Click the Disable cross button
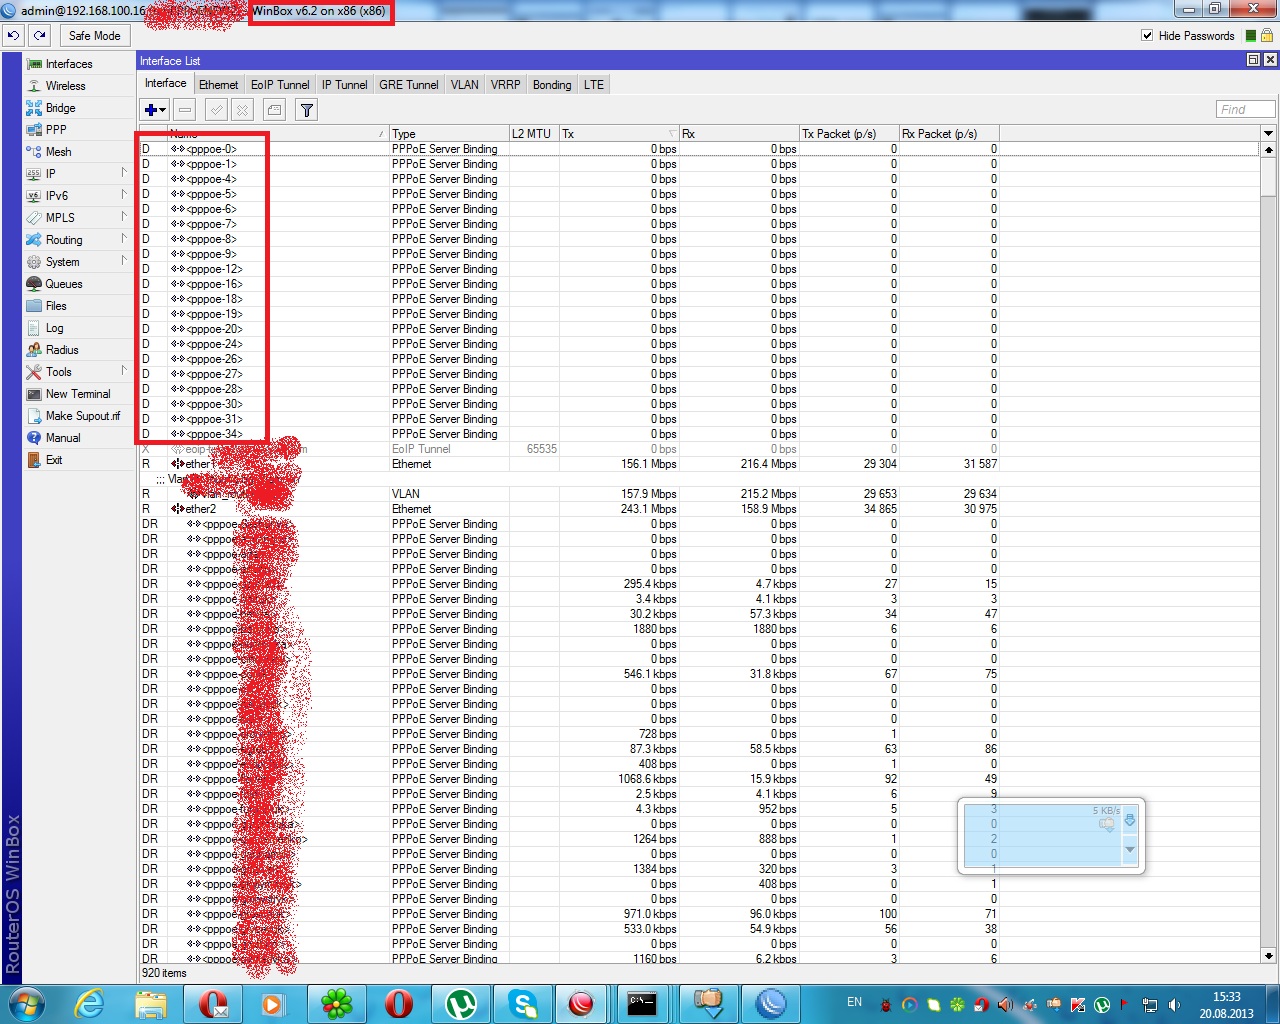Screen dimensions: 1280x1024 tap(242, 110)
